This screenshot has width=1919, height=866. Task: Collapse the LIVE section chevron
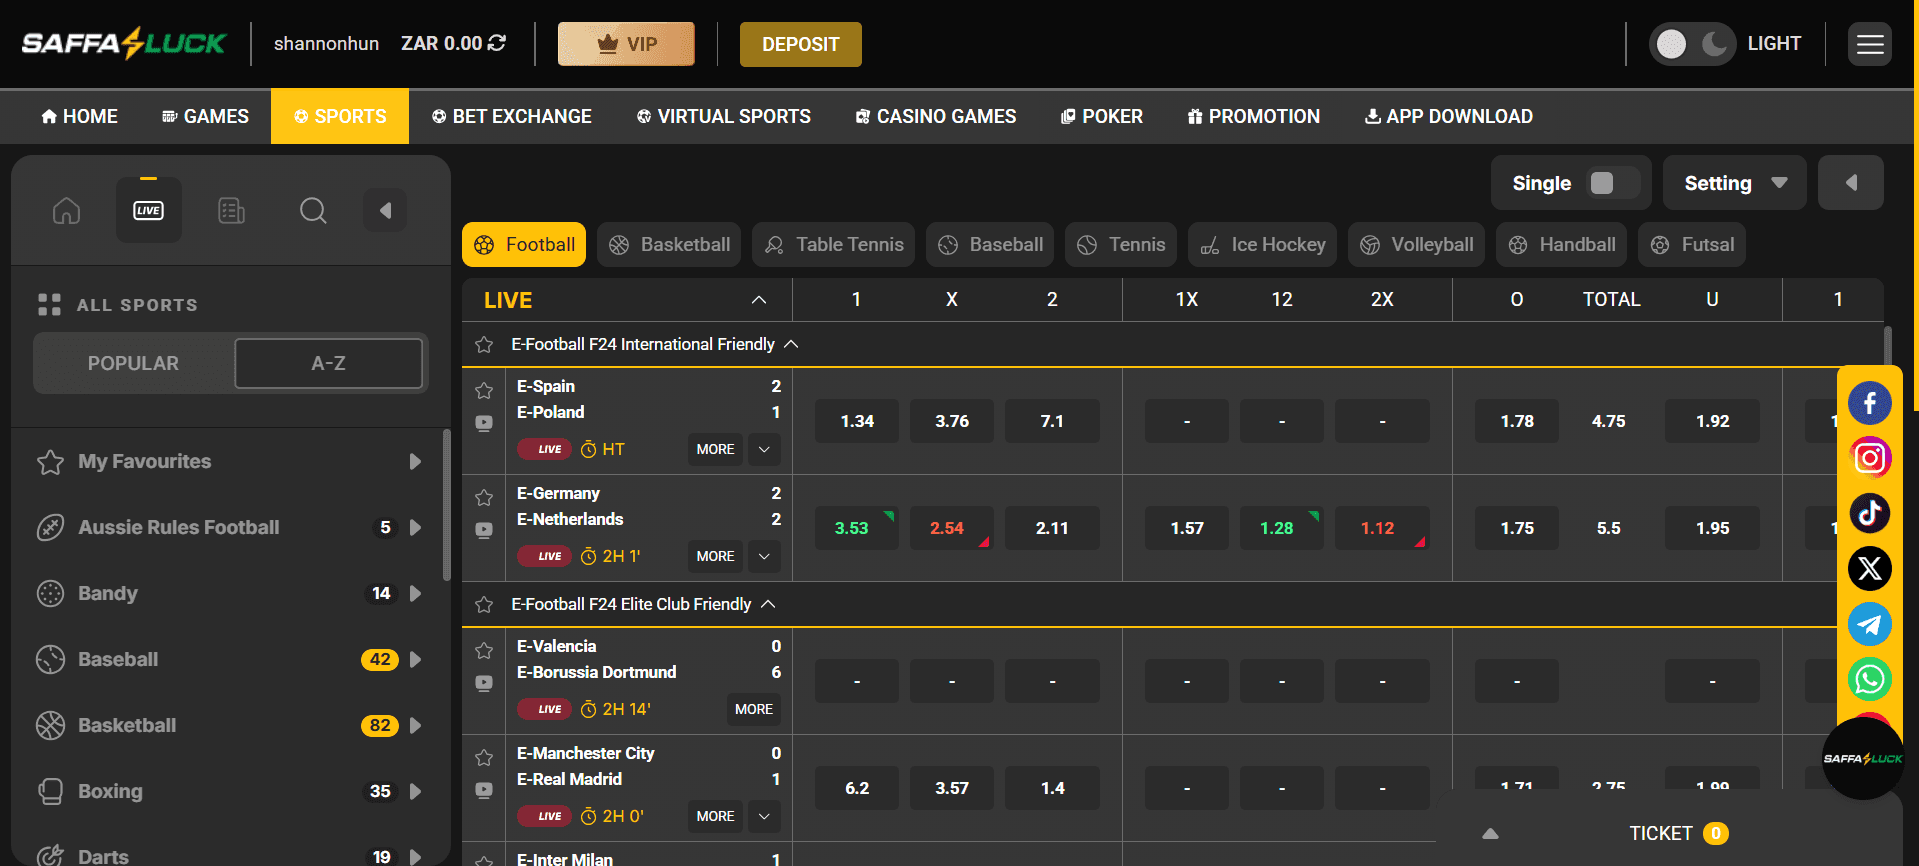pyautogui.click(x=759, y=300)
